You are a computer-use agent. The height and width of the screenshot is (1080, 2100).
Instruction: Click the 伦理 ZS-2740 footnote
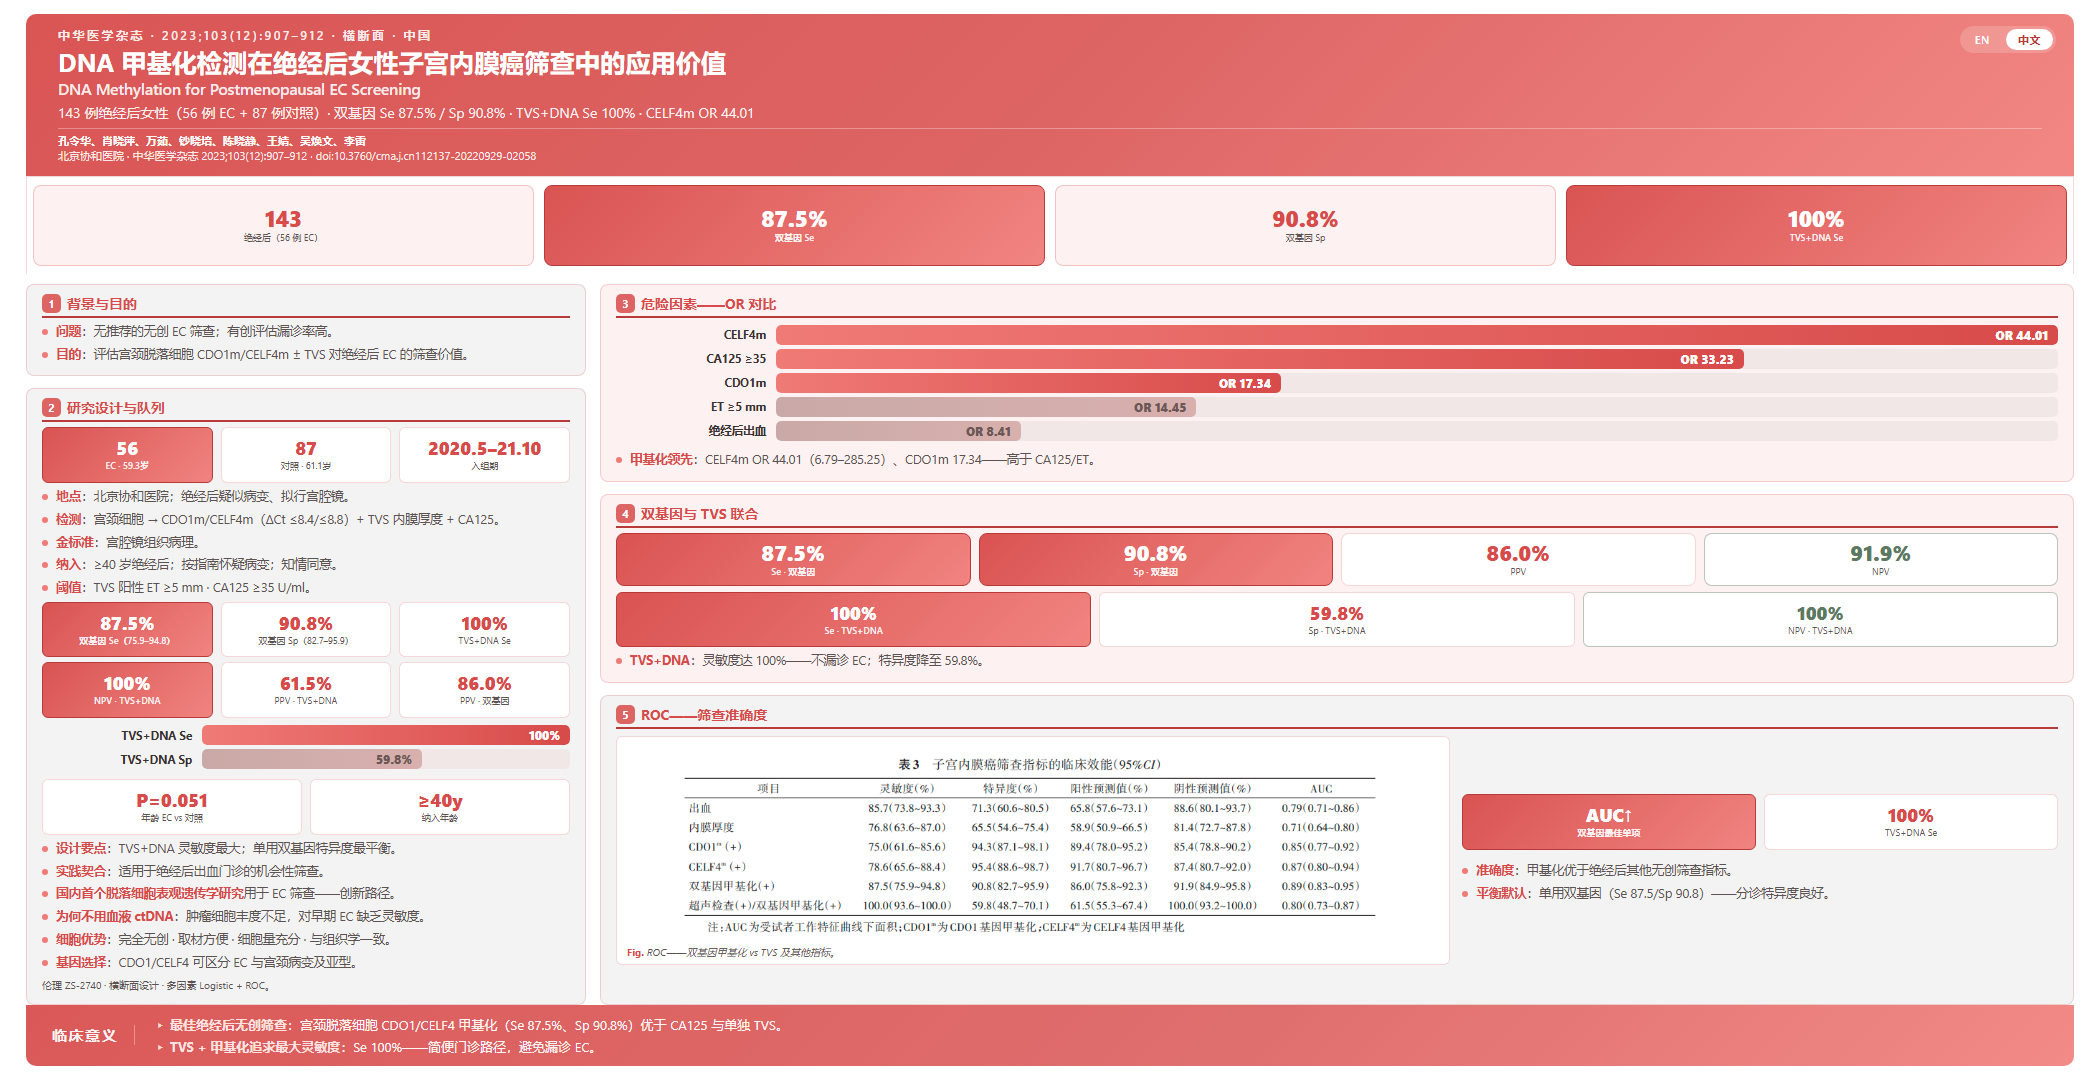coord(156,986)
